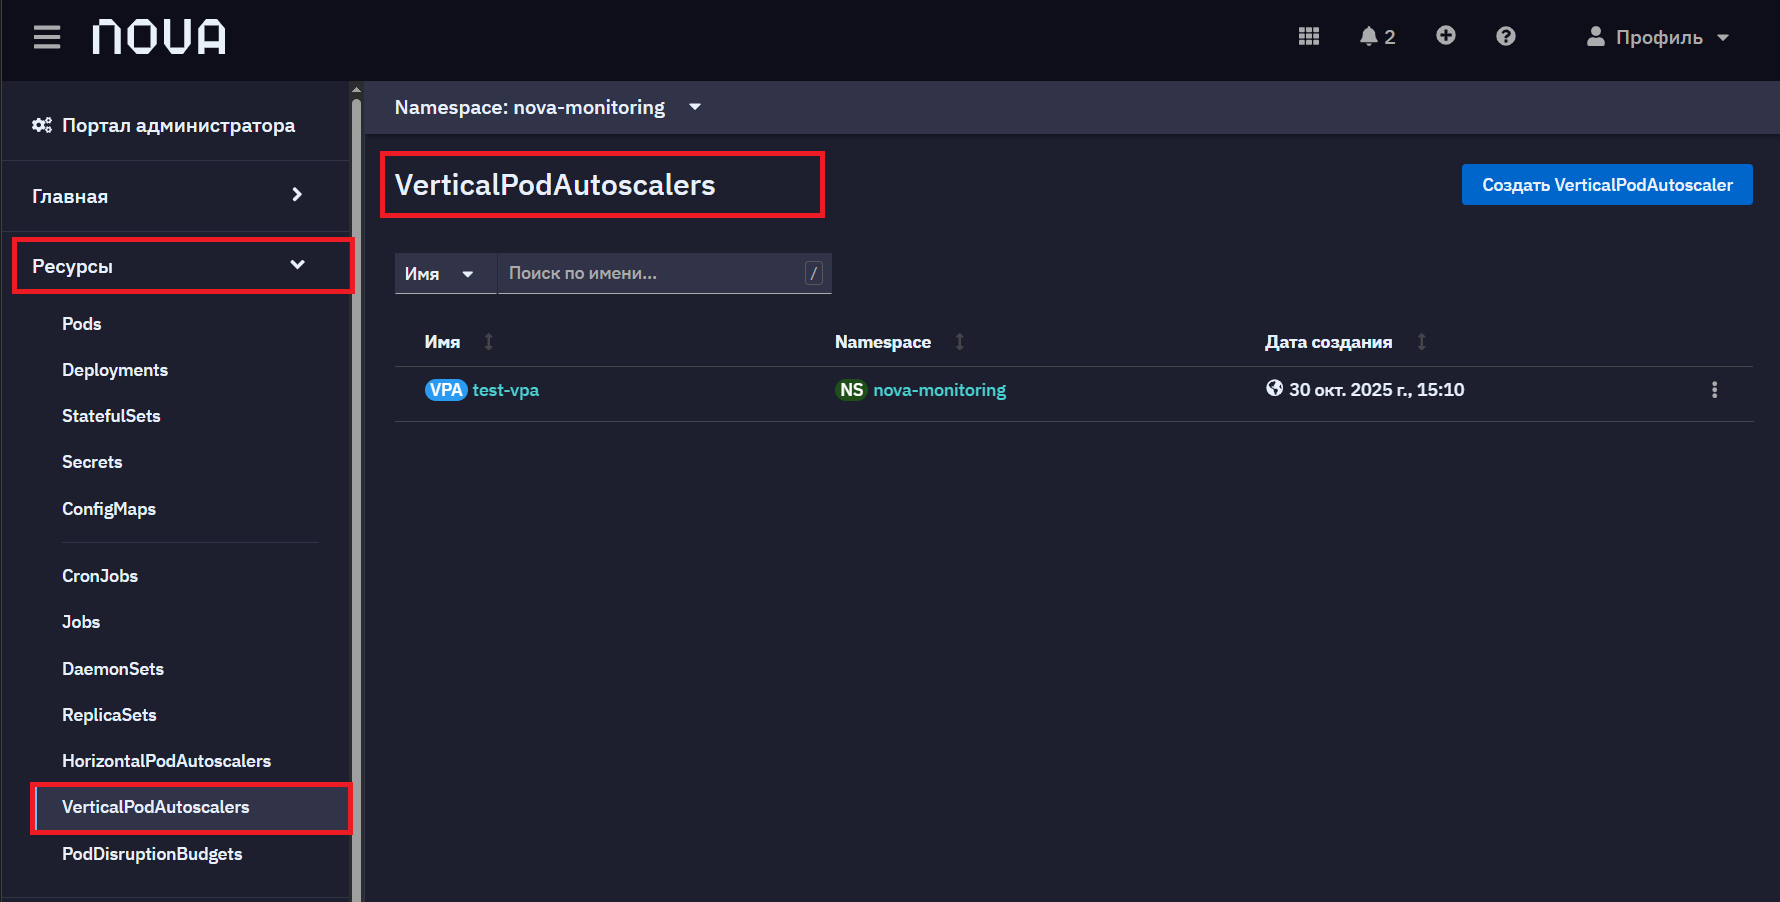Open the hamburger navigation menu
The image size is (1780, 902).
click(x=46, y=37)
